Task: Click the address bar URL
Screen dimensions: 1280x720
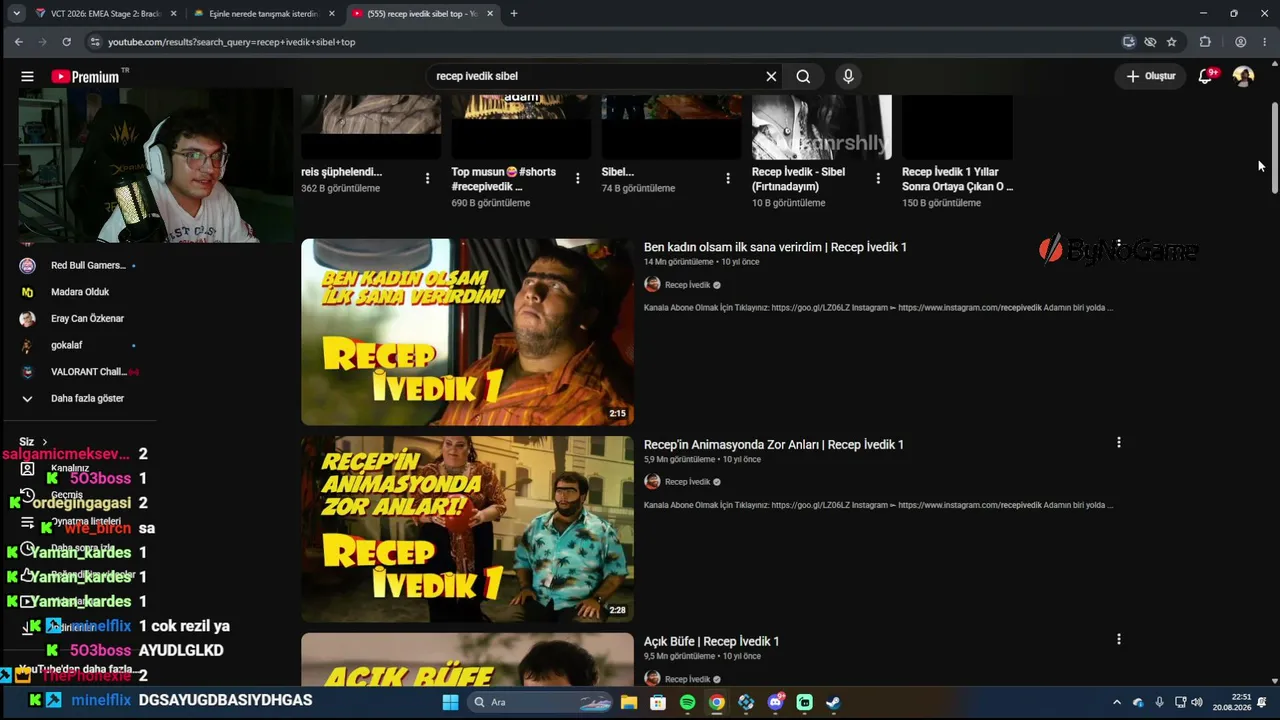Action: 231,42
